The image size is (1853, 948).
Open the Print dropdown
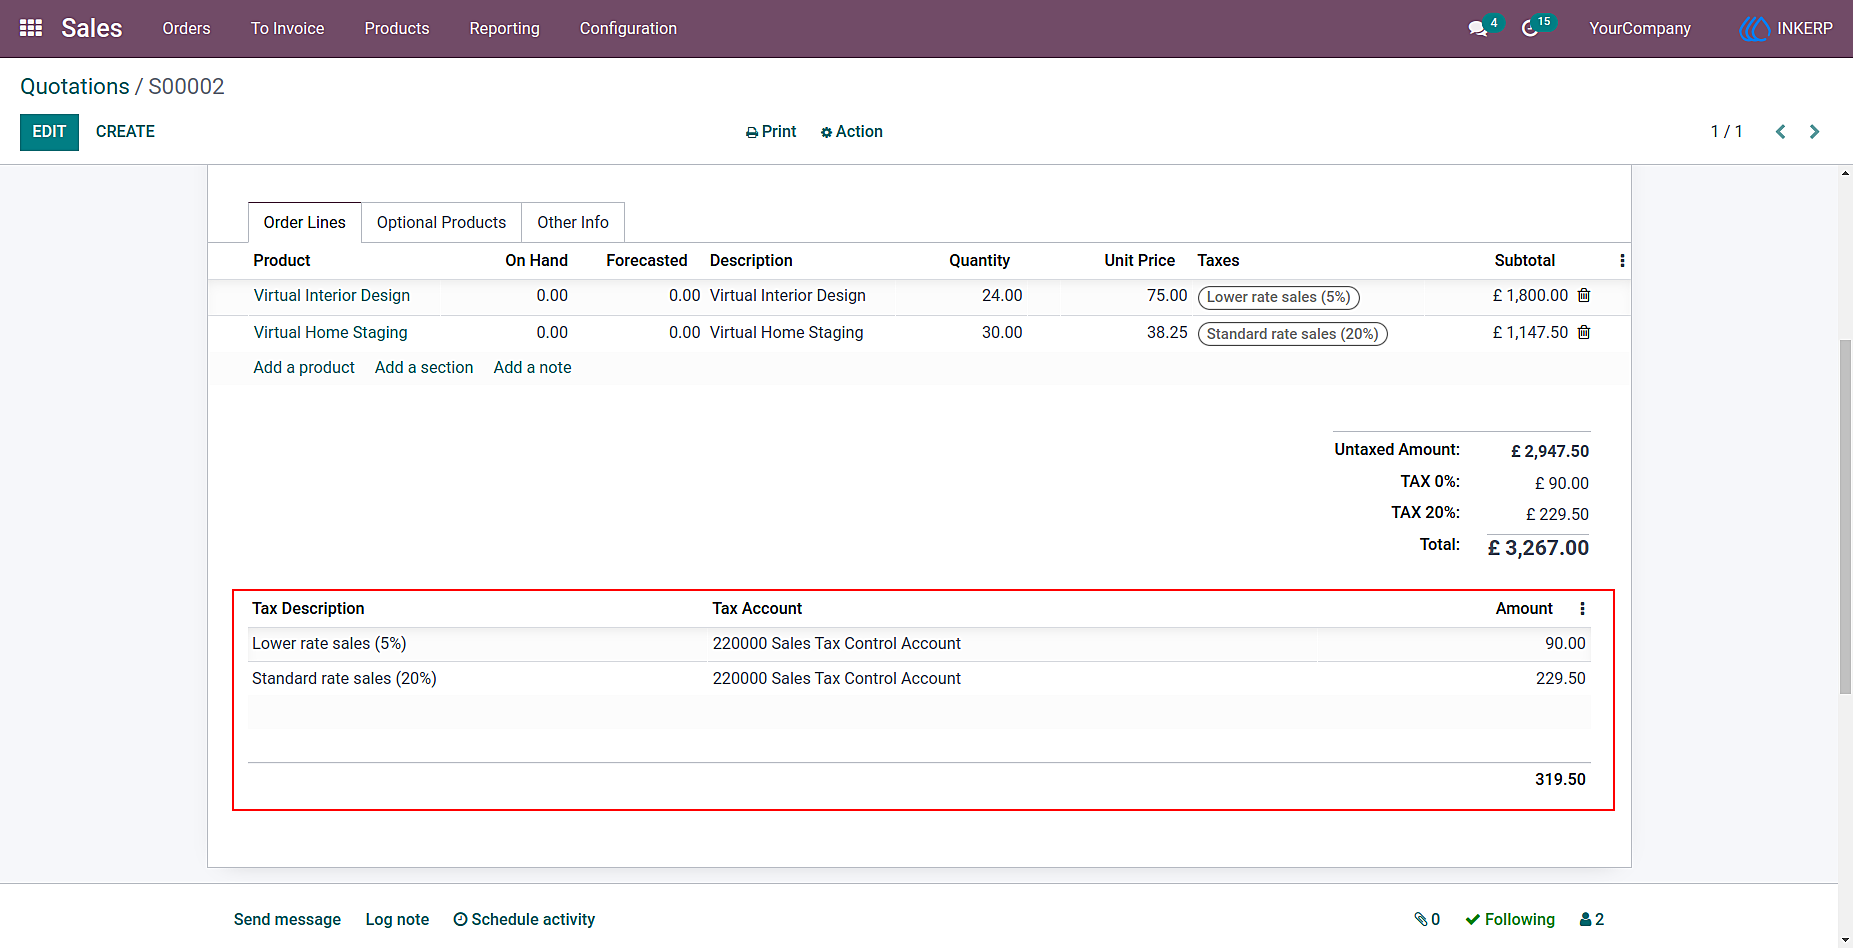tap(771, 132)
